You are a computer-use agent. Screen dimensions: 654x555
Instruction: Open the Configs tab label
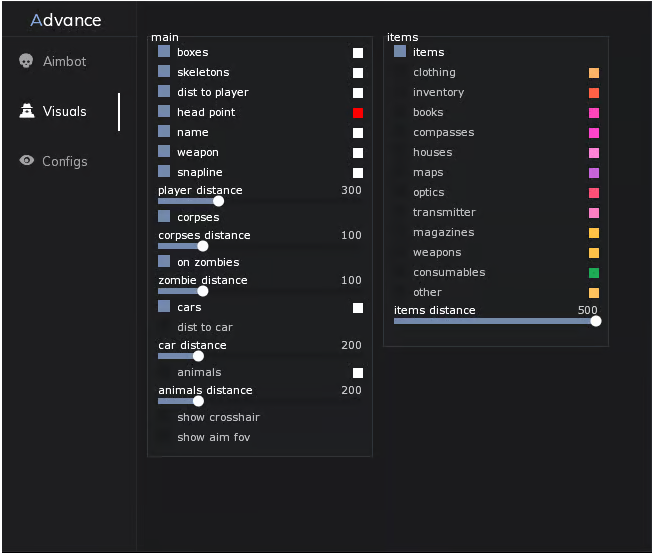[x=65, y=161]
